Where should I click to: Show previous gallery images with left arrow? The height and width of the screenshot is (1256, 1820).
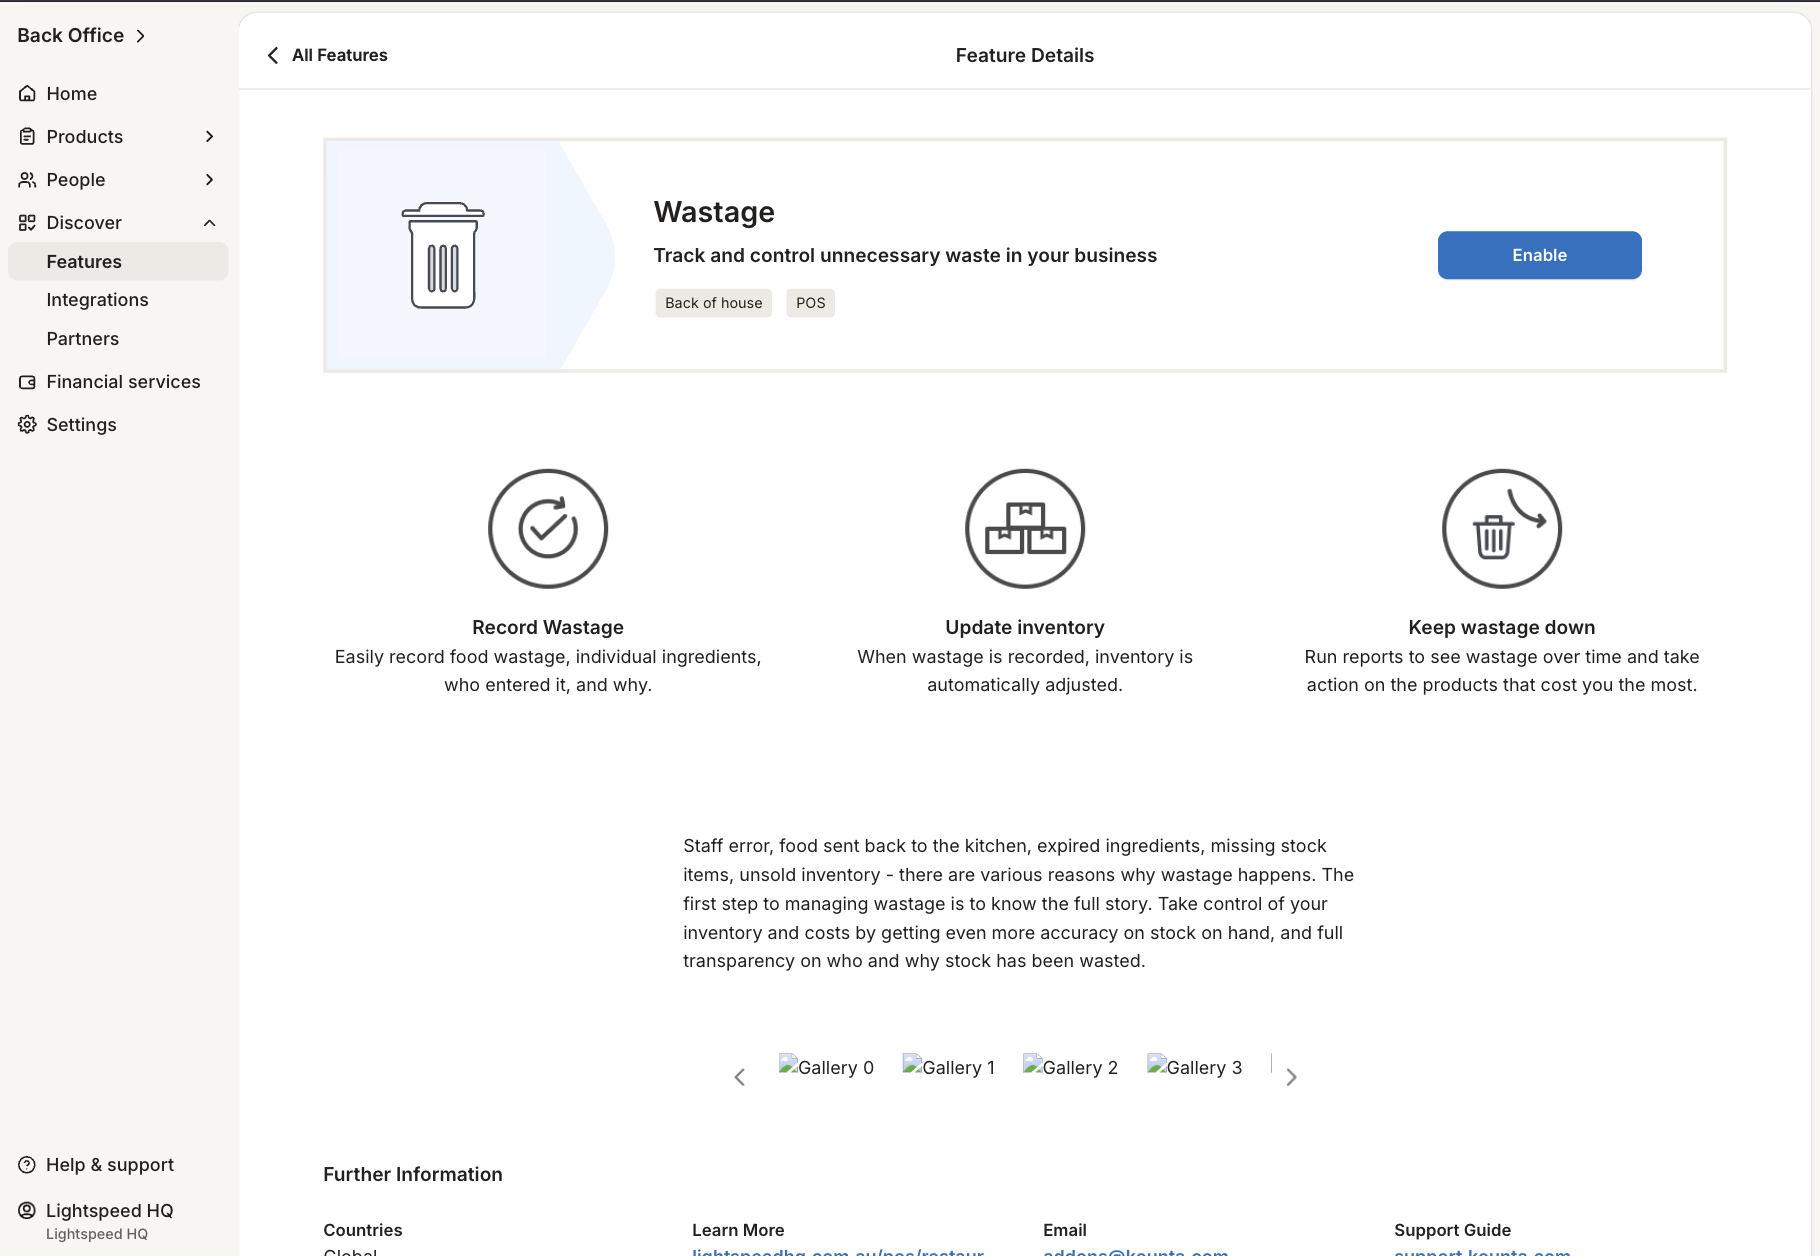click(740, 1077)
